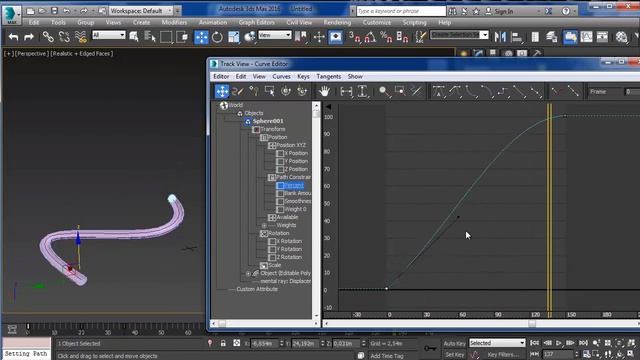Open the selection filter All dropdown
Viewport: 640px width, 360px height.
pos(109,36)
